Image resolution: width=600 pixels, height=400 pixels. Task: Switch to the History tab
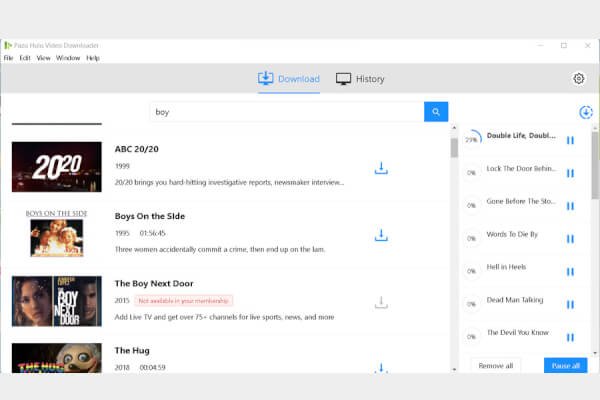click(360, 79)
